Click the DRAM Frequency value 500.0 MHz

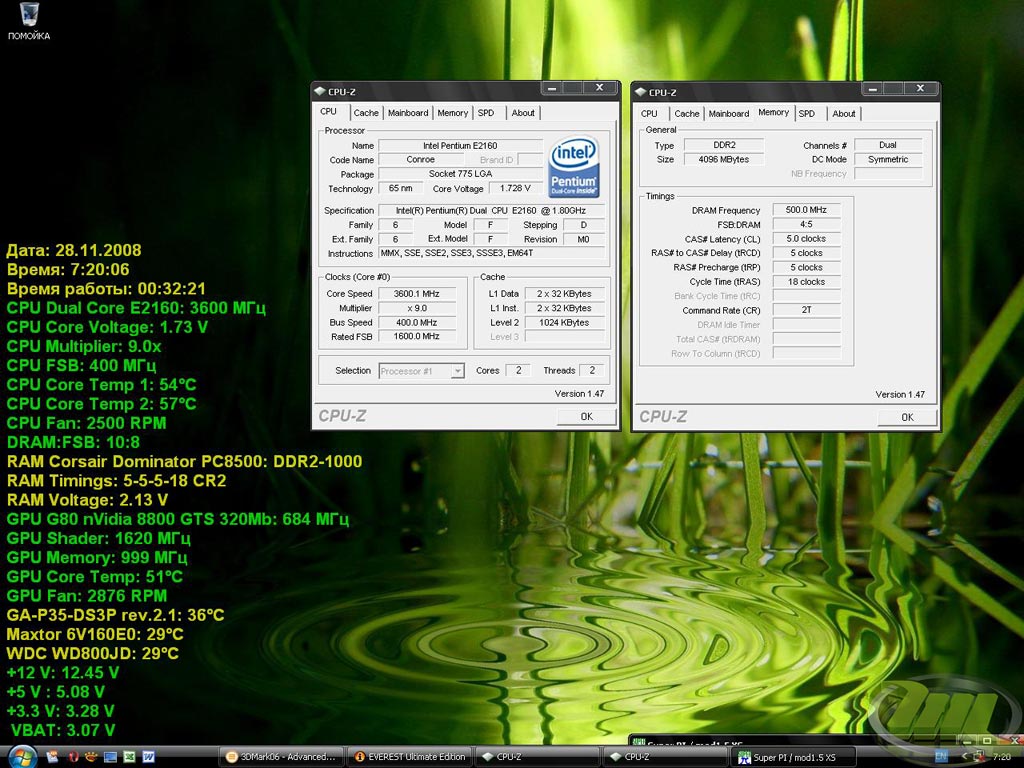(x=807, y=210)
